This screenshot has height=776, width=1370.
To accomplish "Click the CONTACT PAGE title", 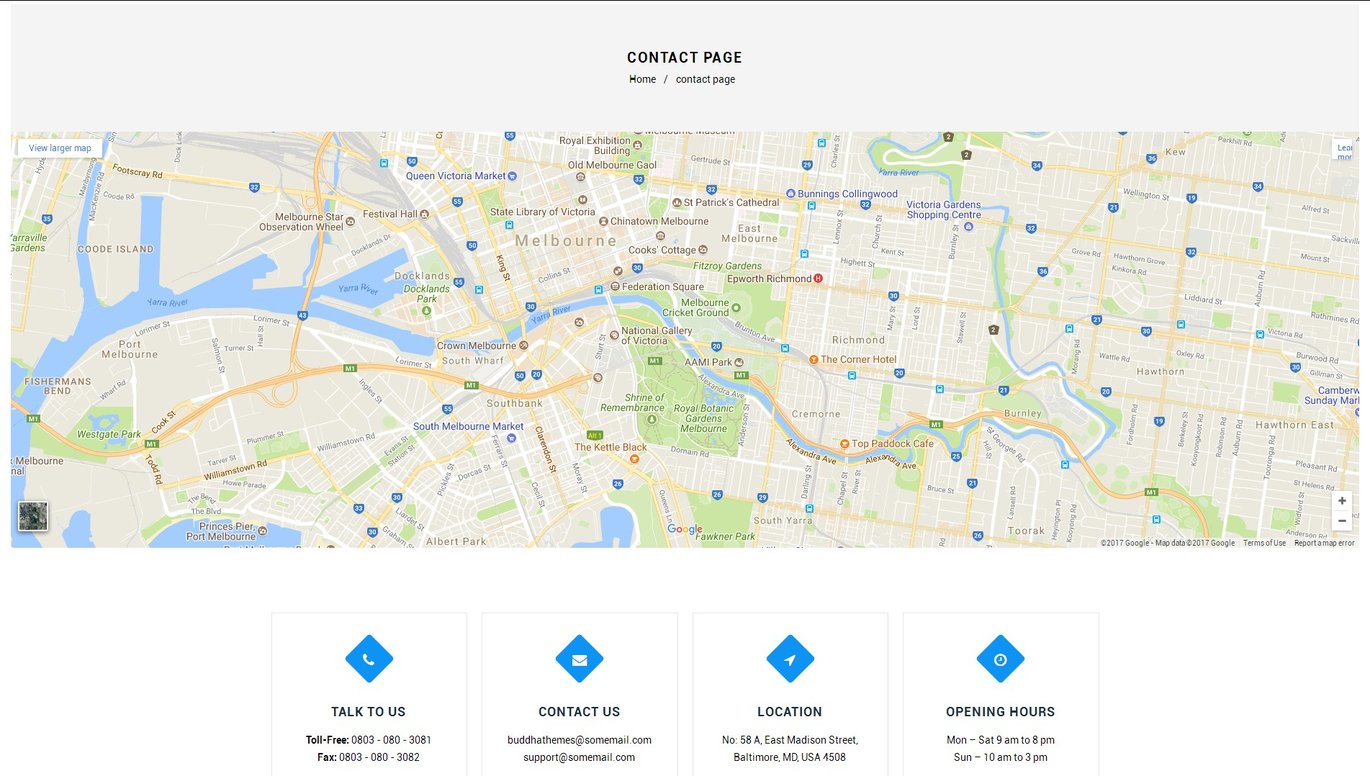I will [x=685, y=58].
